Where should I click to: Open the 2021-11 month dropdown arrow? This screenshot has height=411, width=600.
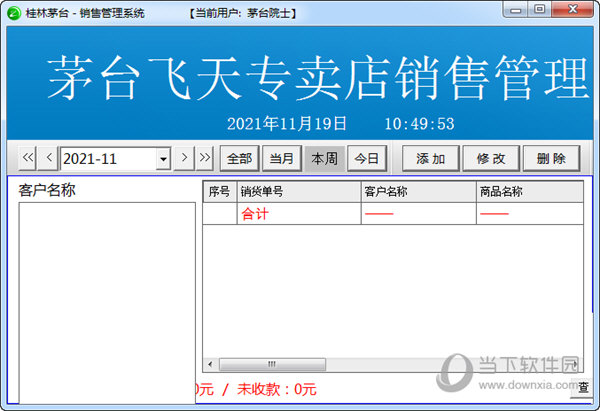(x=163, y=158)
